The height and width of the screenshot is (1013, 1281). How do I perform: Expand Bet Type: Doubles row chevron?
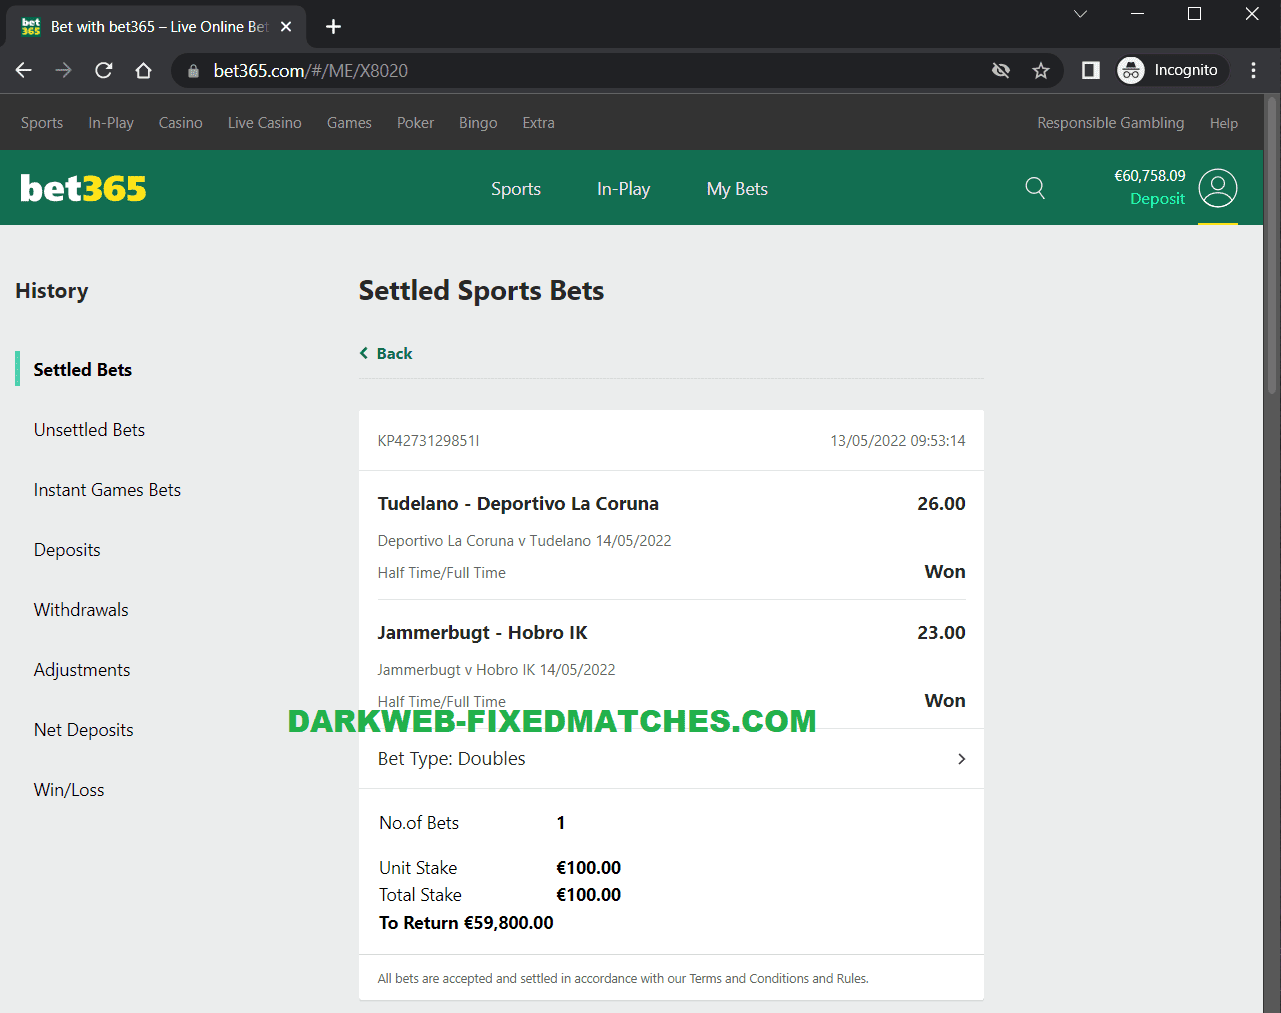click(x=961, y=759)
